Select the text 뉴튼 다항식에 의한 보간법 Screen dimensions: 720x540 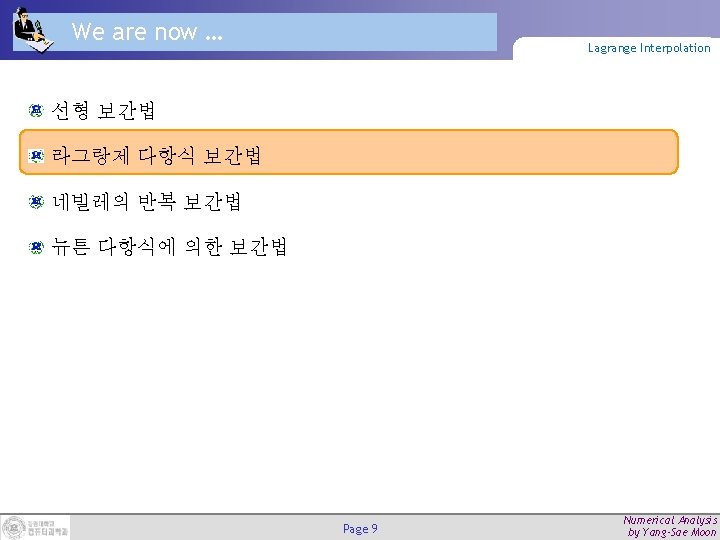pos(169,247)
